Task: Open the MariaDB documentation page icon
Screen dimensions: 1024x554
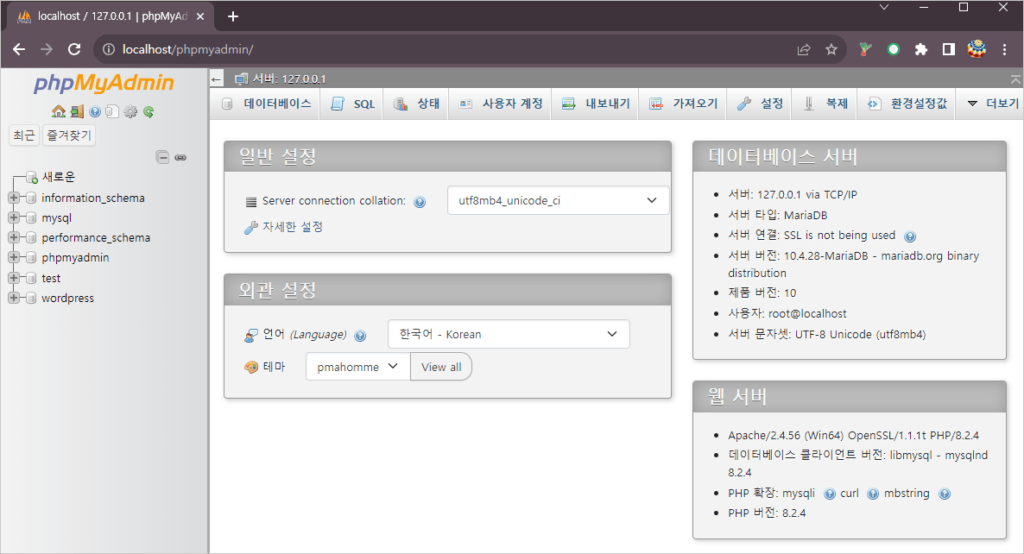Action: (112, 112)
